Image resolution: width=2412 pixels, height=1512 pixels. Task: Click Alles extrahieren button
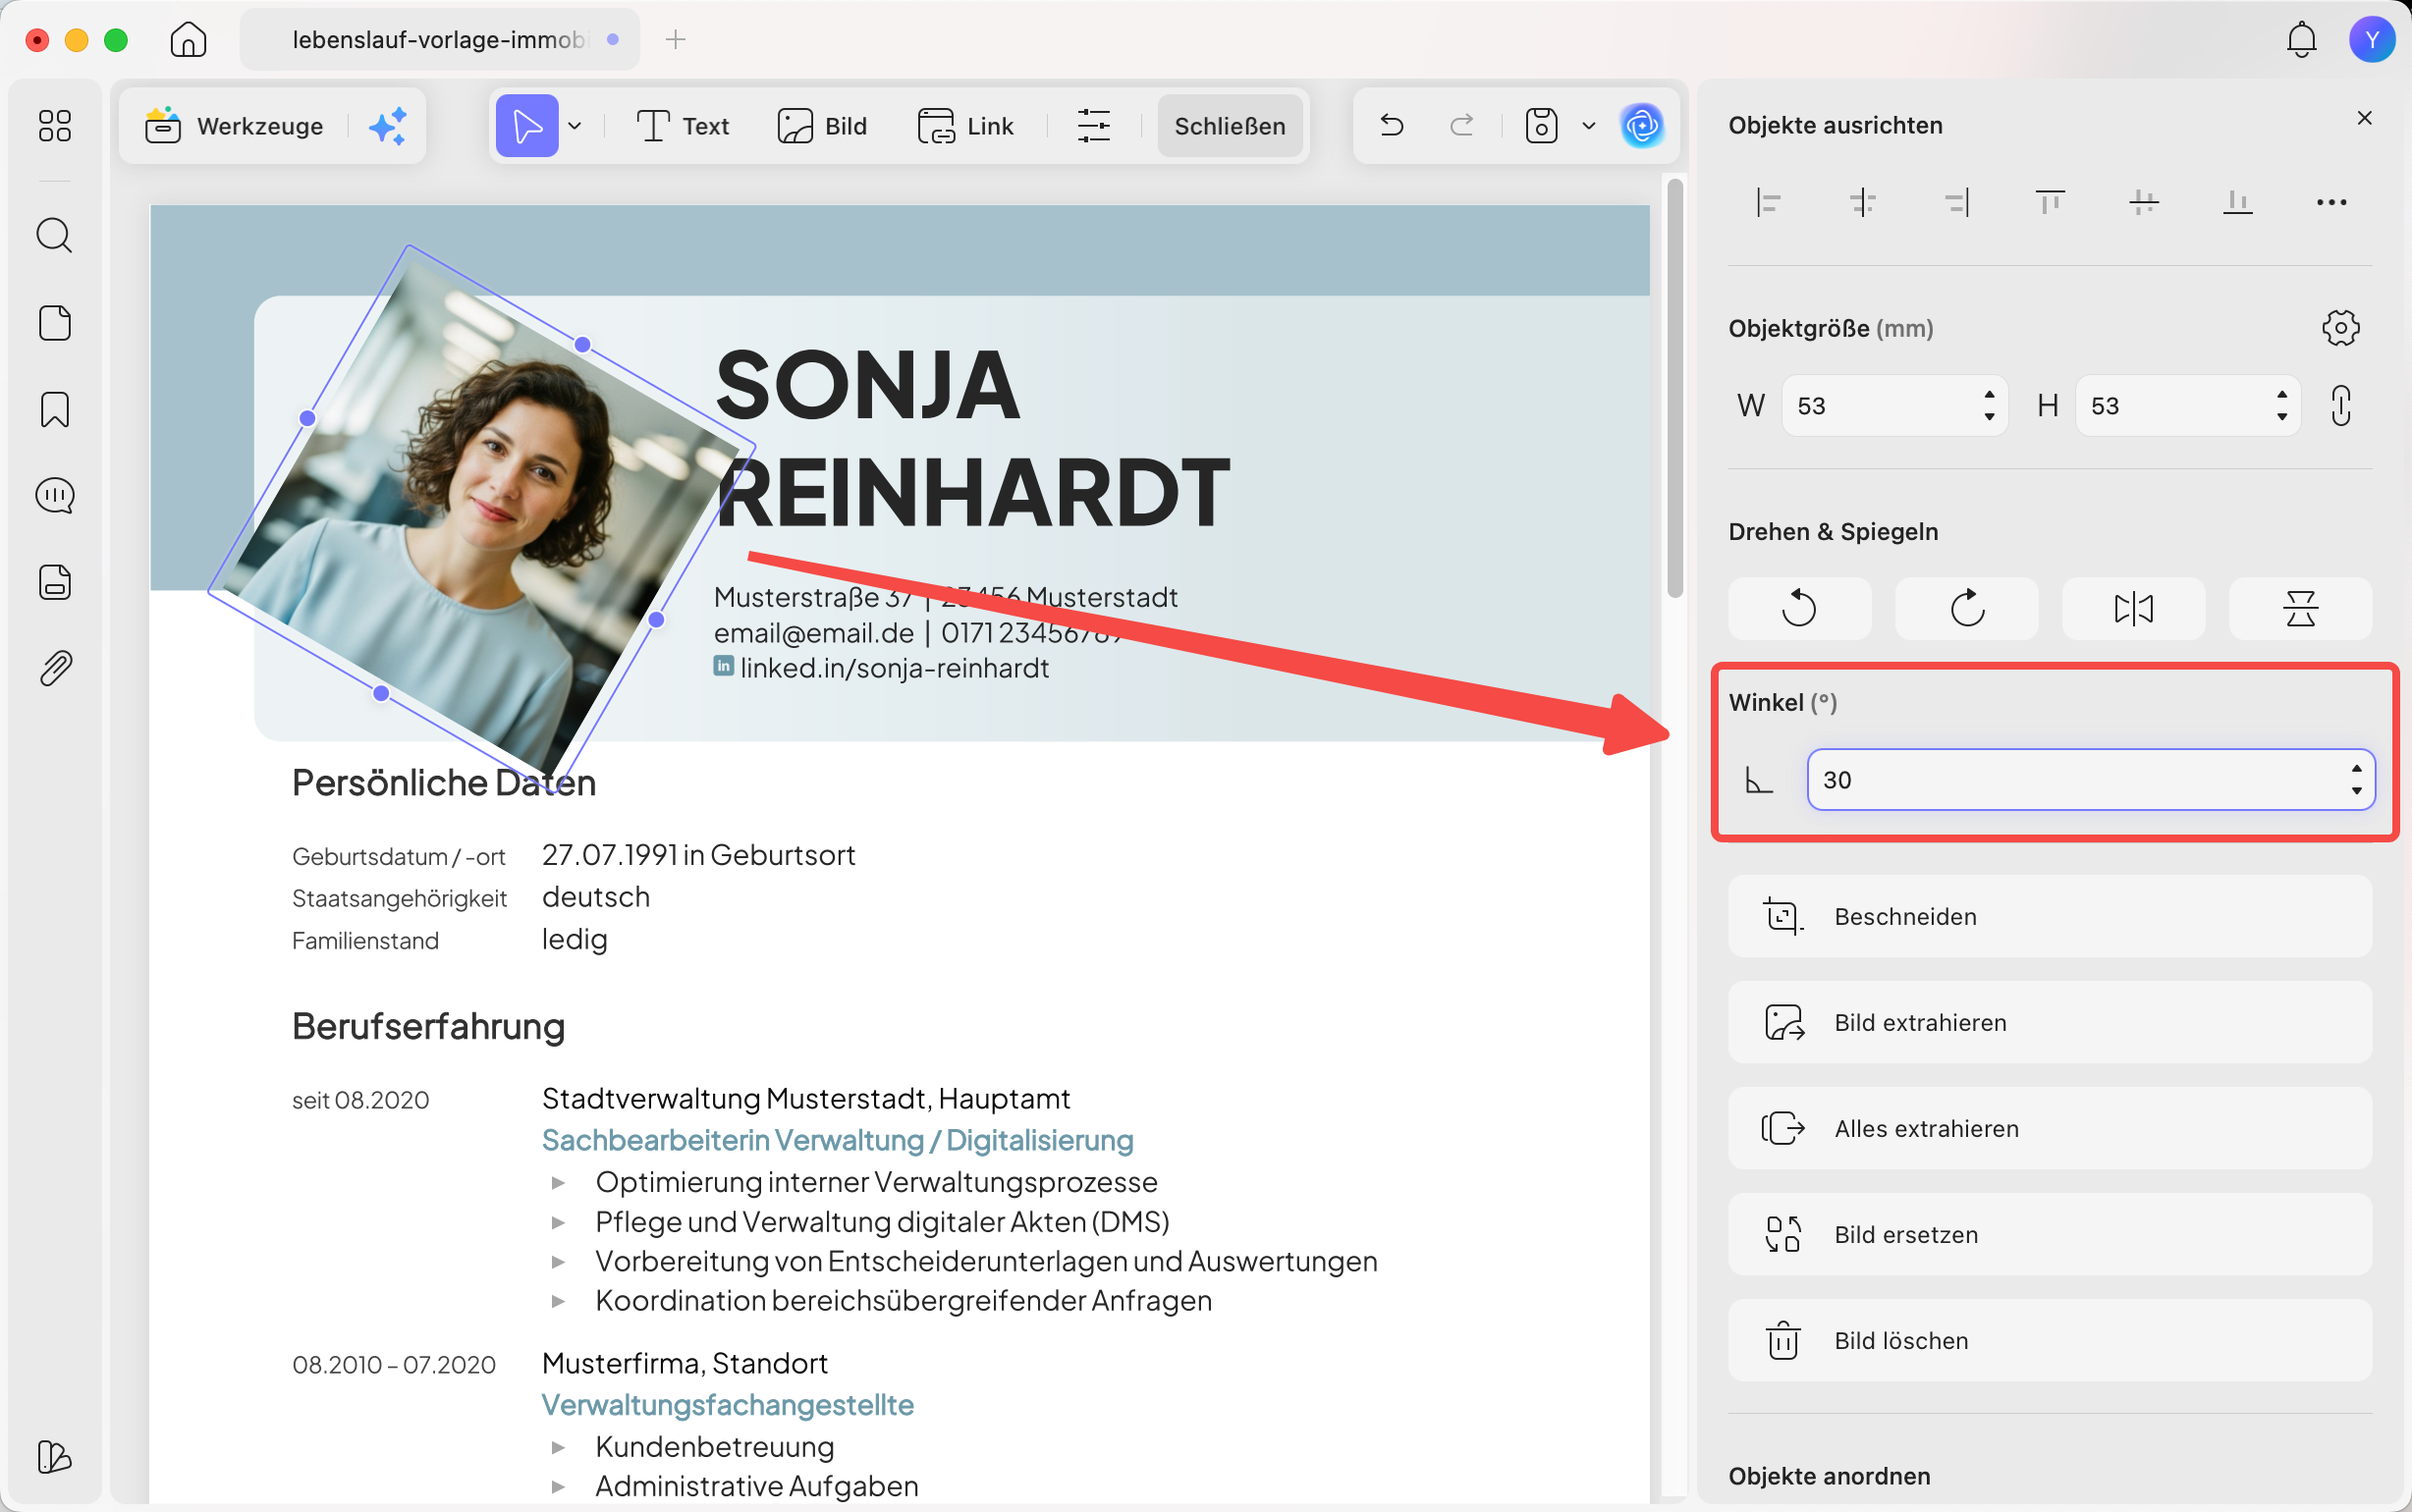coord(2050,1128)
